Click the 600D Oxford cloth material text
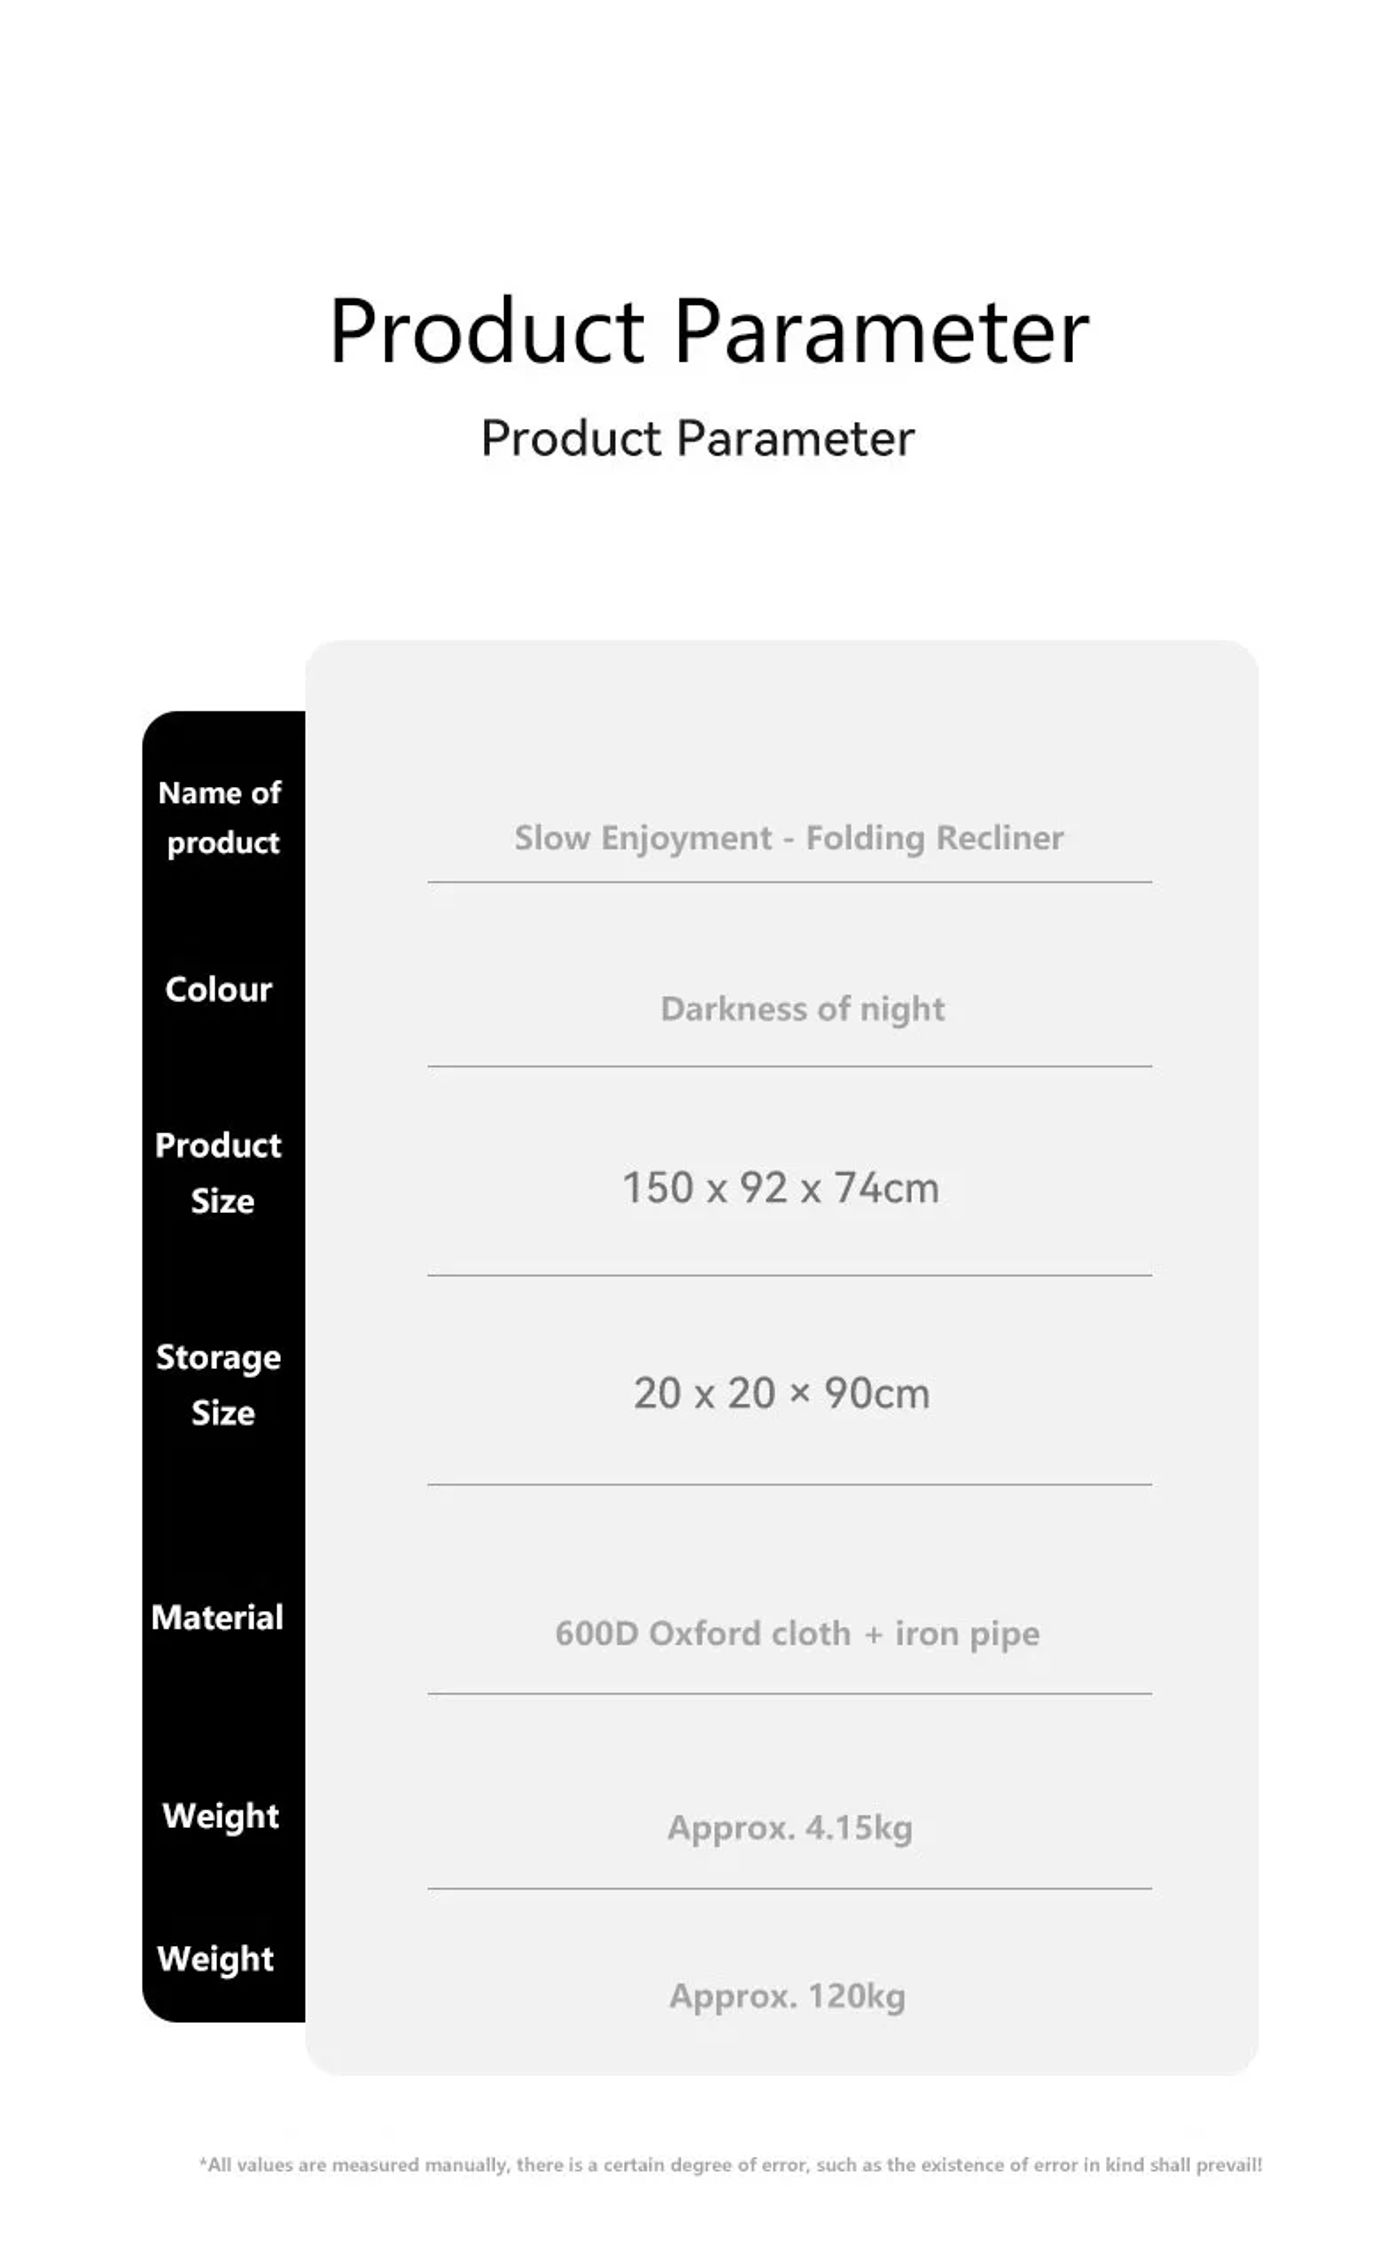Screen dimensions: 1400x2247 [x=702, y=1633]
